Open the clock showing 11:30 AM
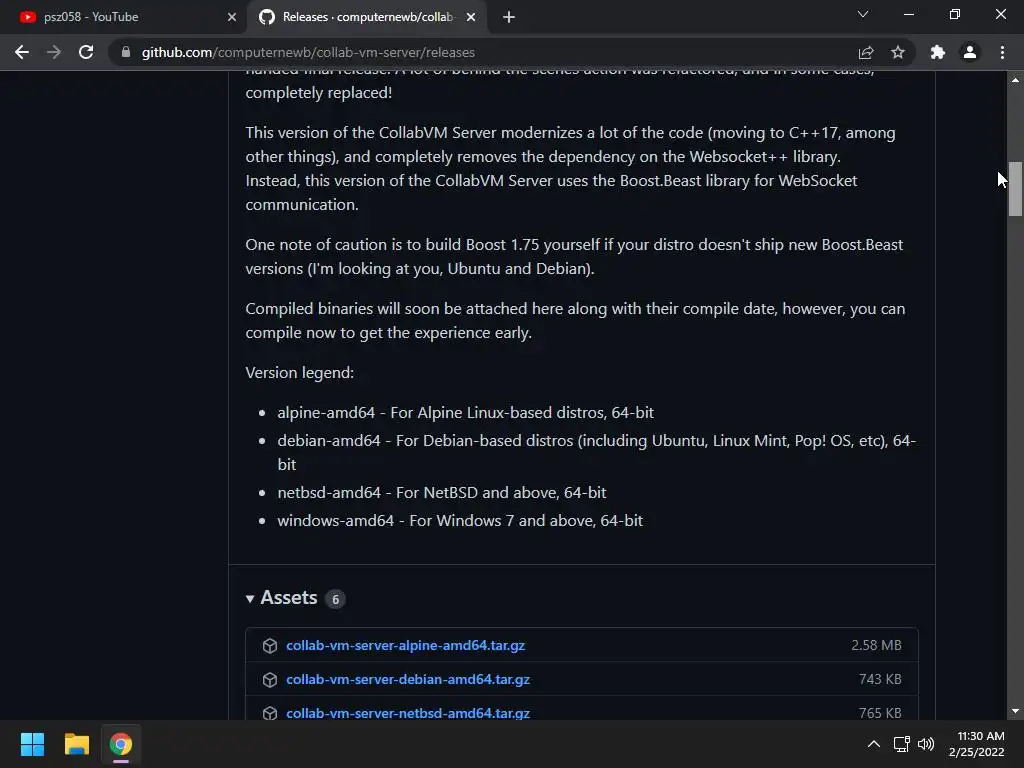 click(x=976, y=744)
